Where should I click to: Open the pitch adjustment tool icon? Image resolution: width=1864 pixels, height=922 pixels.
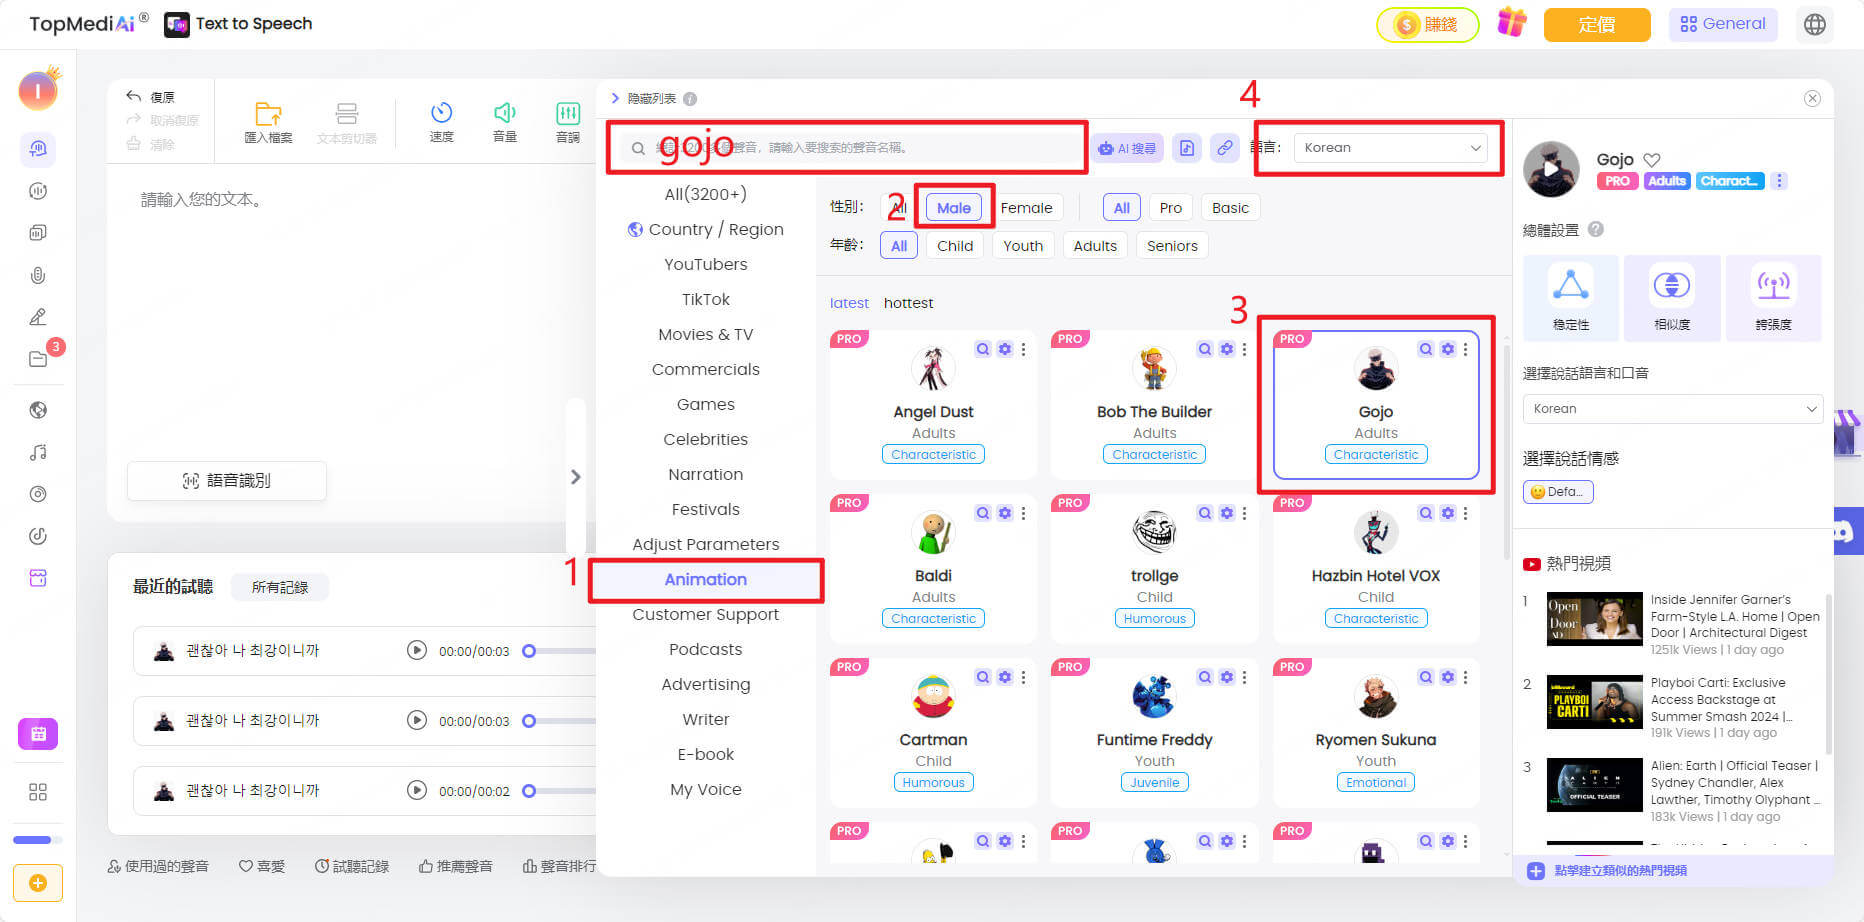[568, 113]
